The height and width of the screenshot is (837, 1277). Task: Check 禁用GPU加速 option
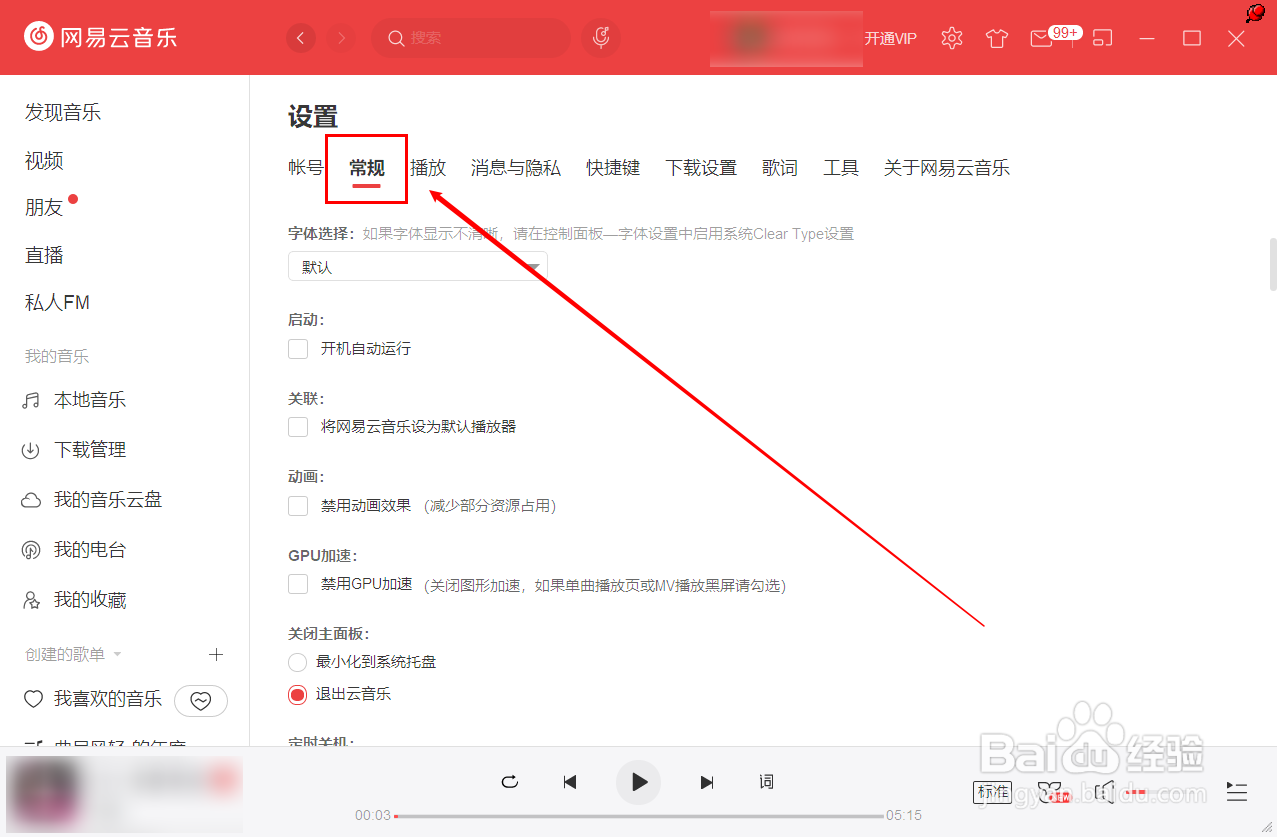[x=298, y=584]
